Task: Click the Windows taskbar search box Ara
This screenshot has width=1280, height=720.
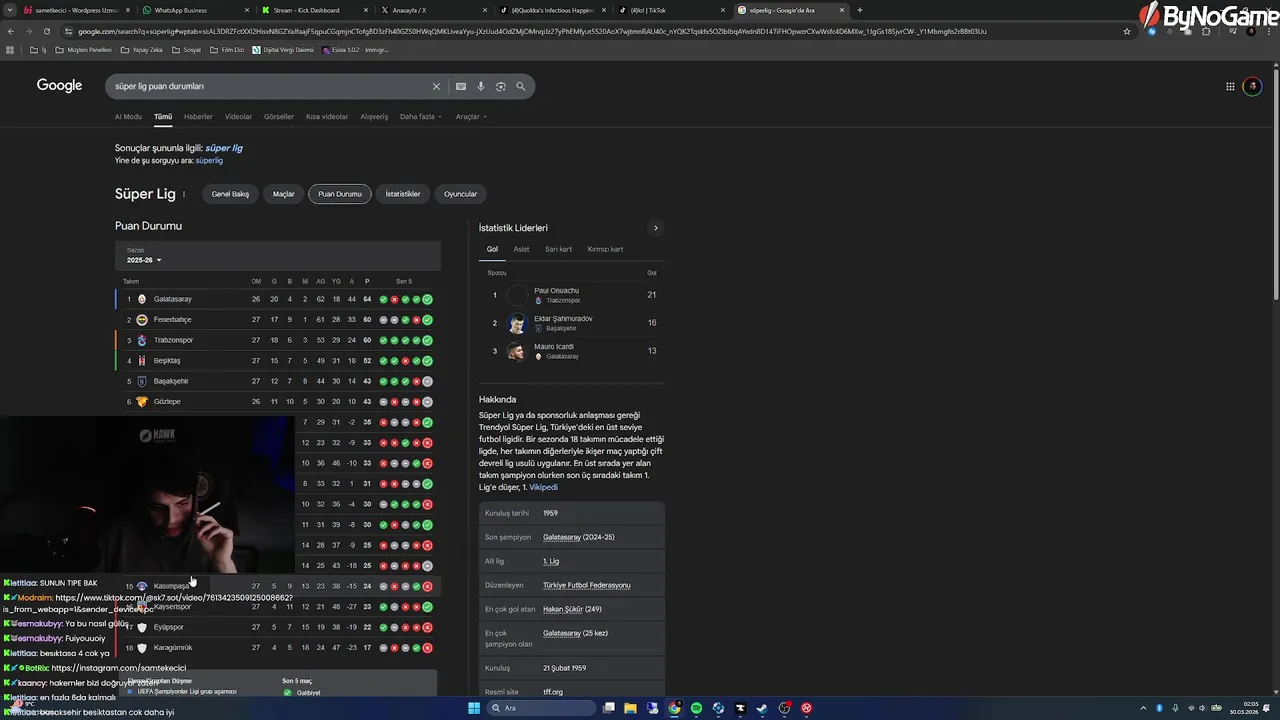Action: 541,708
